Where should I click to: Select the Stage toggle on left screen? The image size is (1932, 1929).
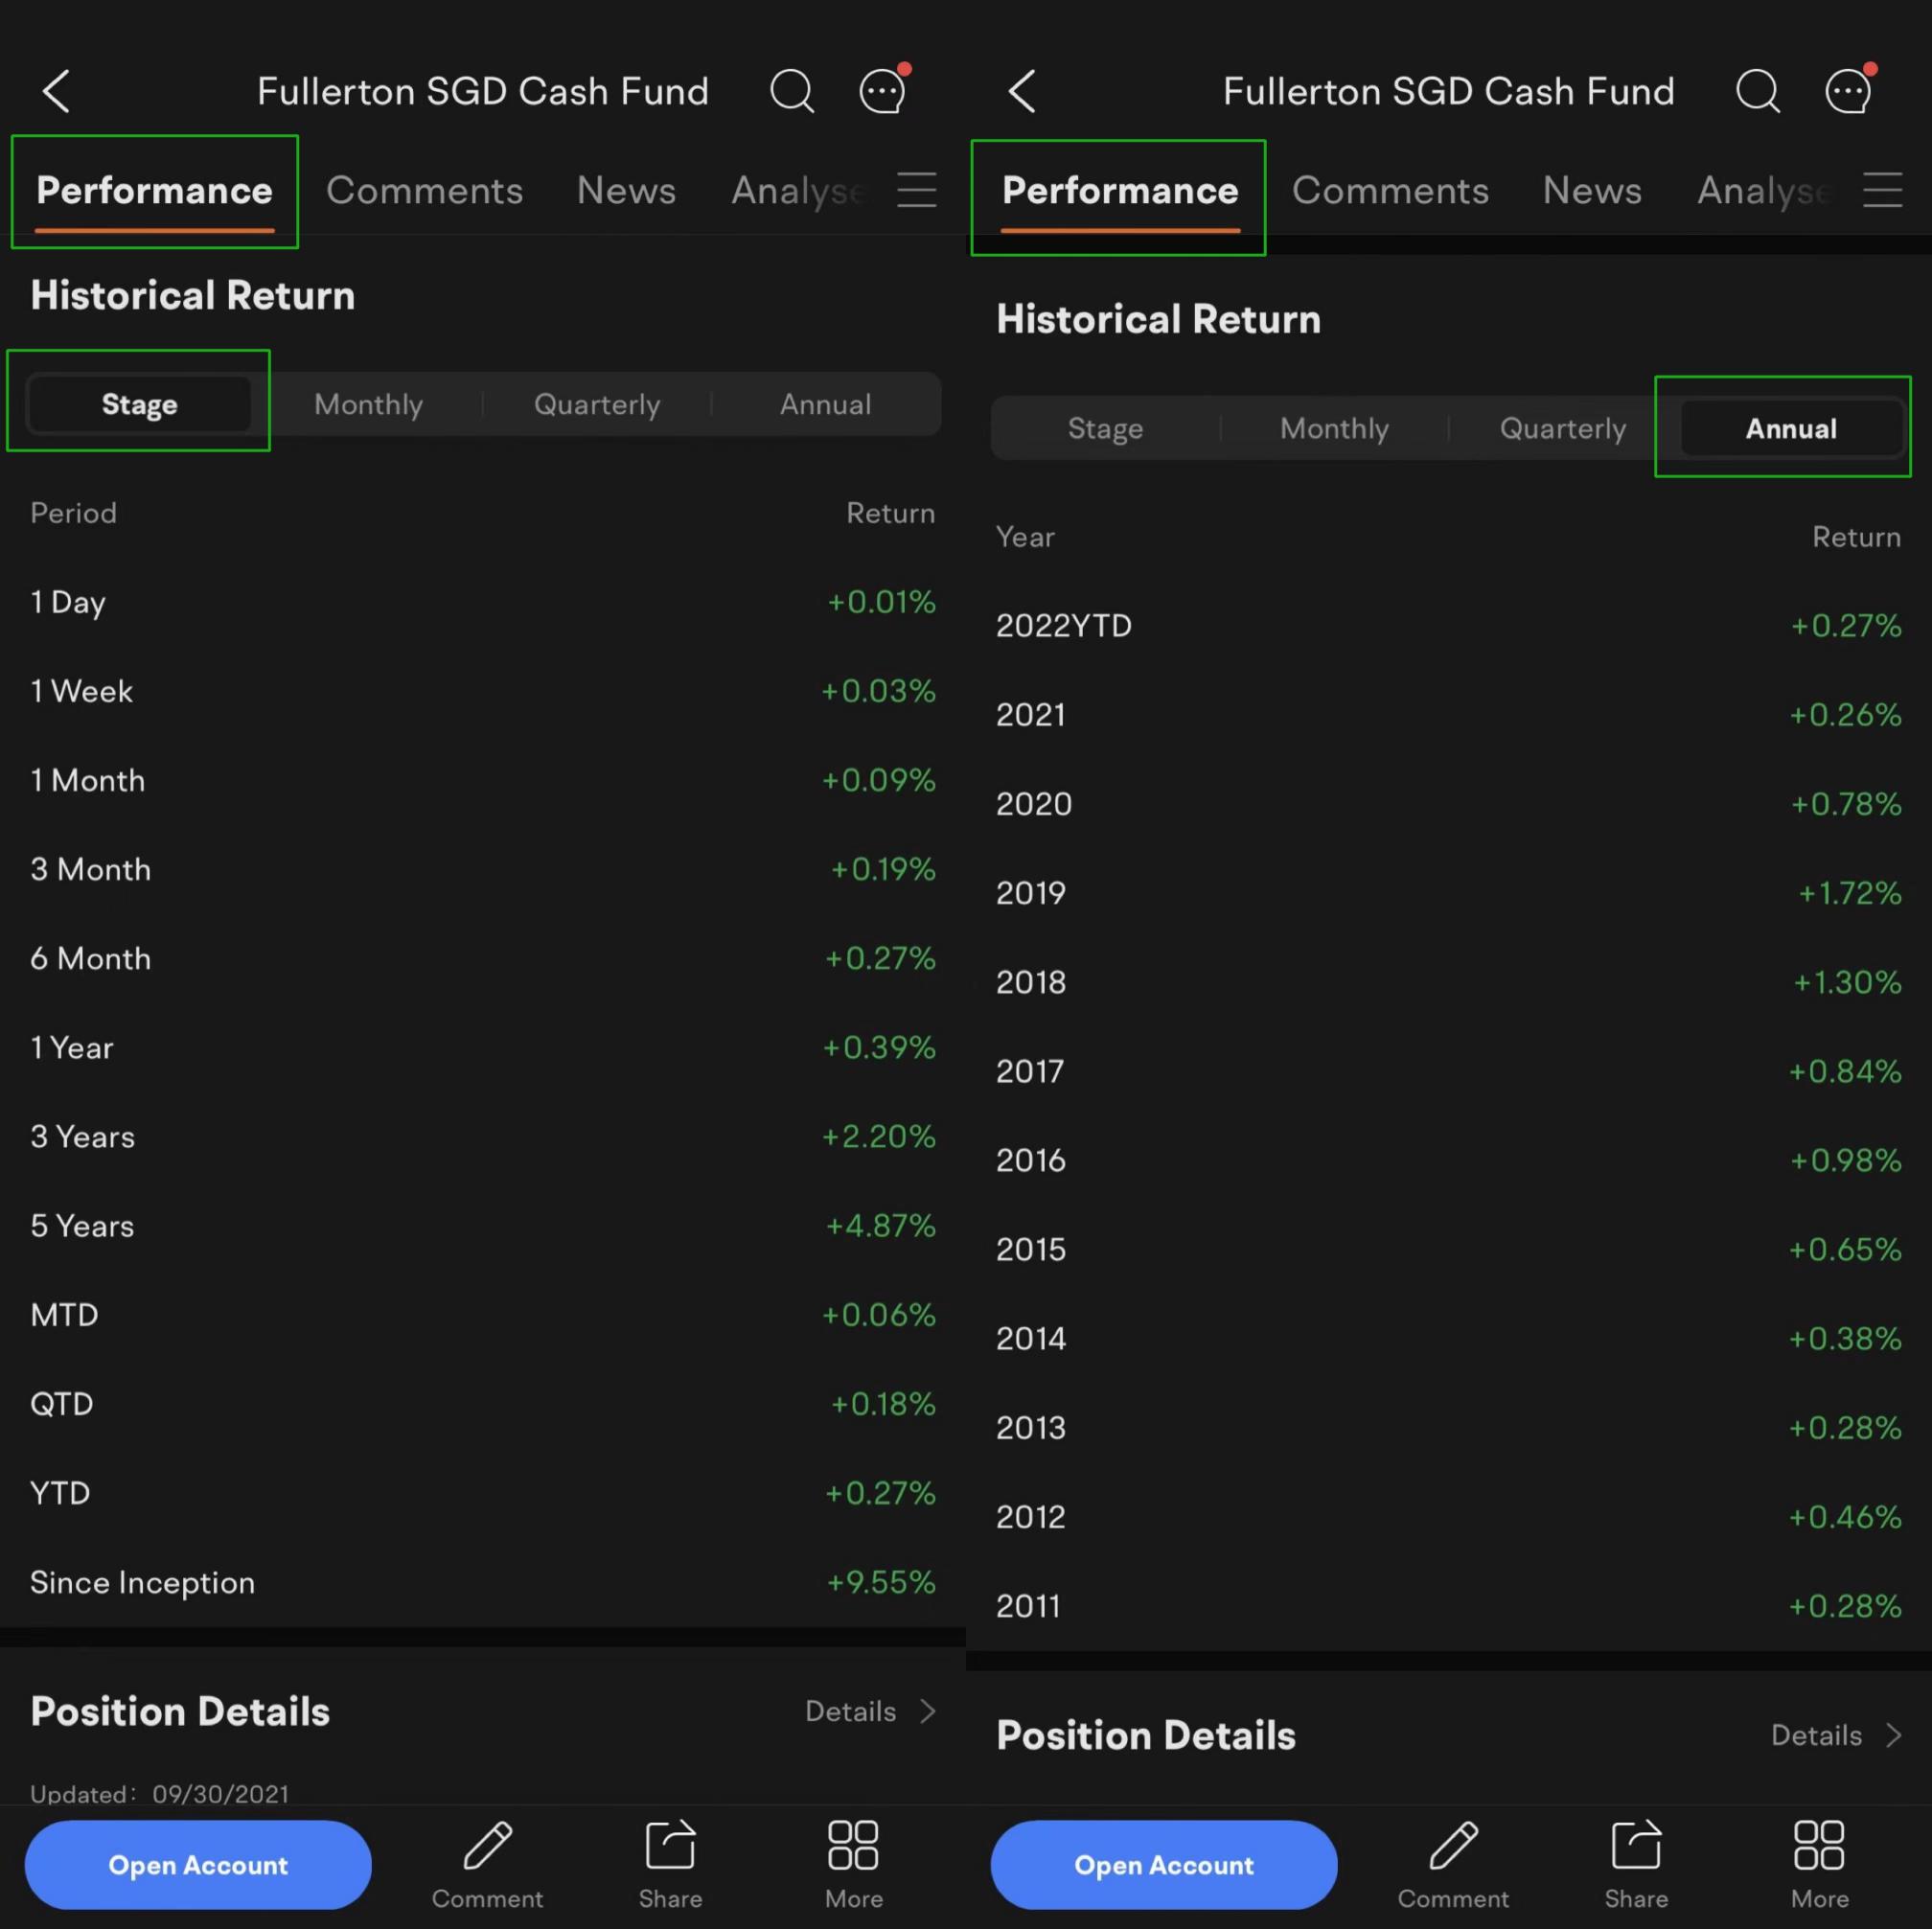[x=138, y=402]
